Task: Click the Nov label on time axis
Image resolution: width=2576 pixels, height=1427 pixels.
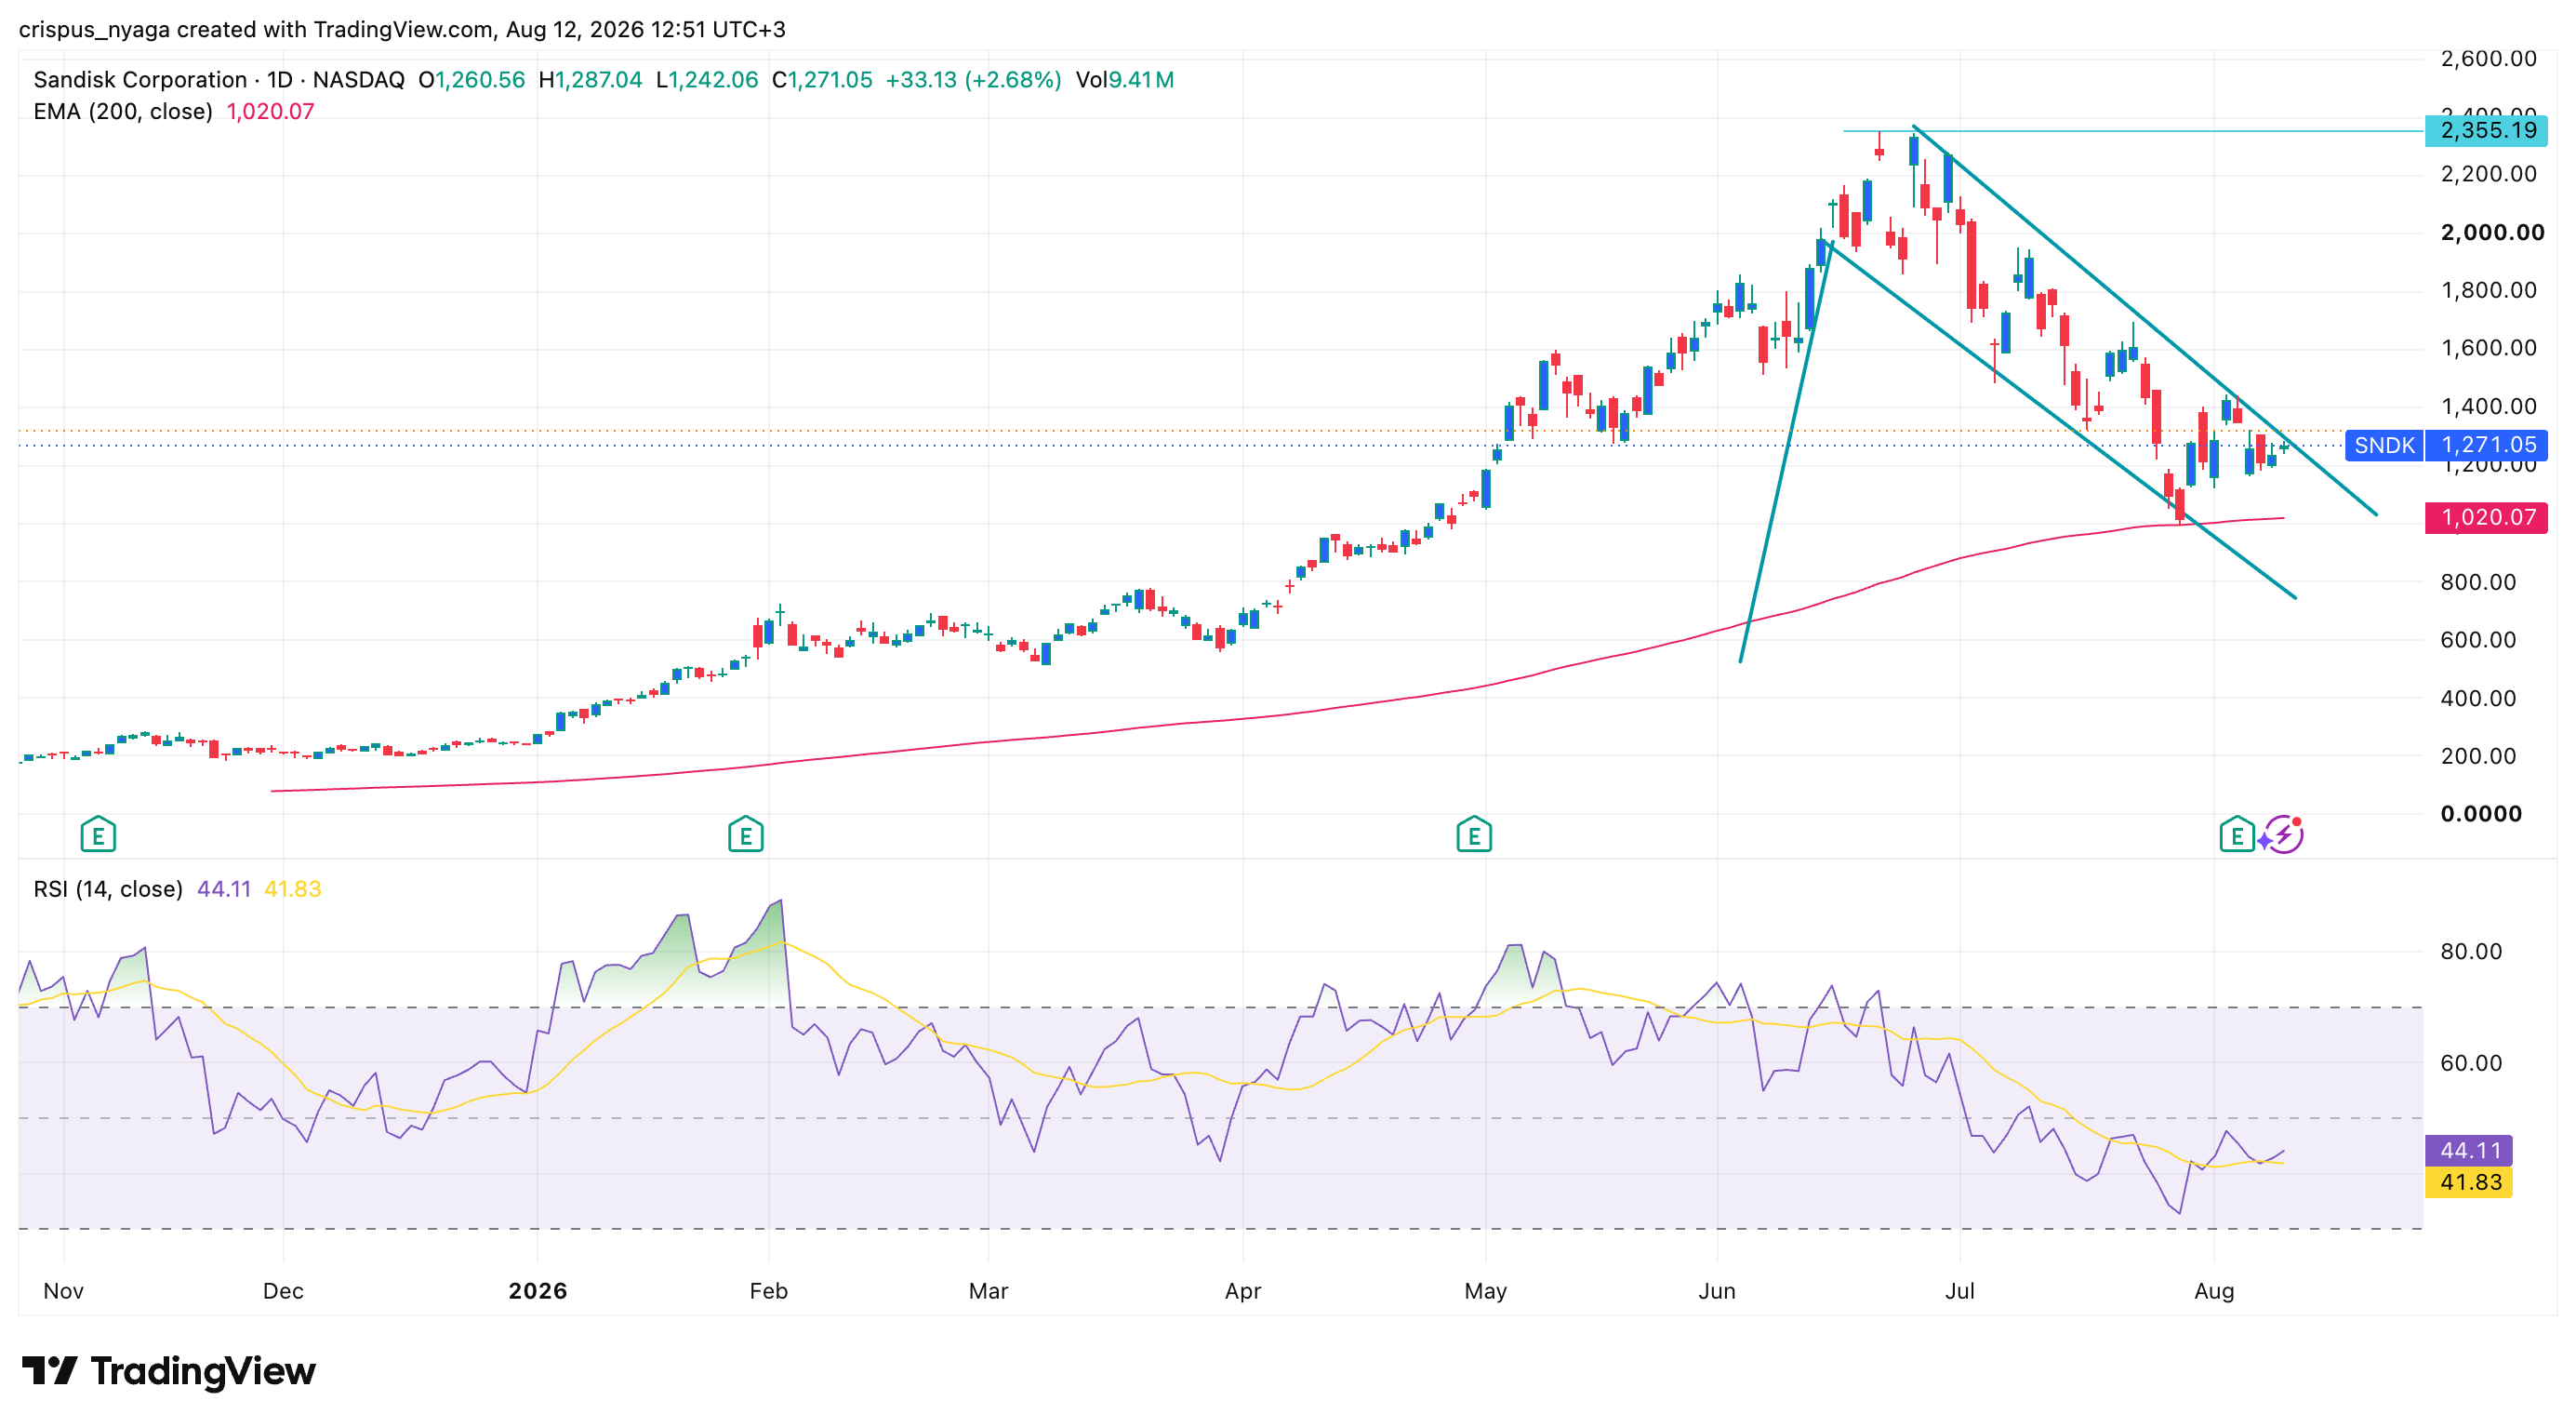Action: coord(64,1291)
